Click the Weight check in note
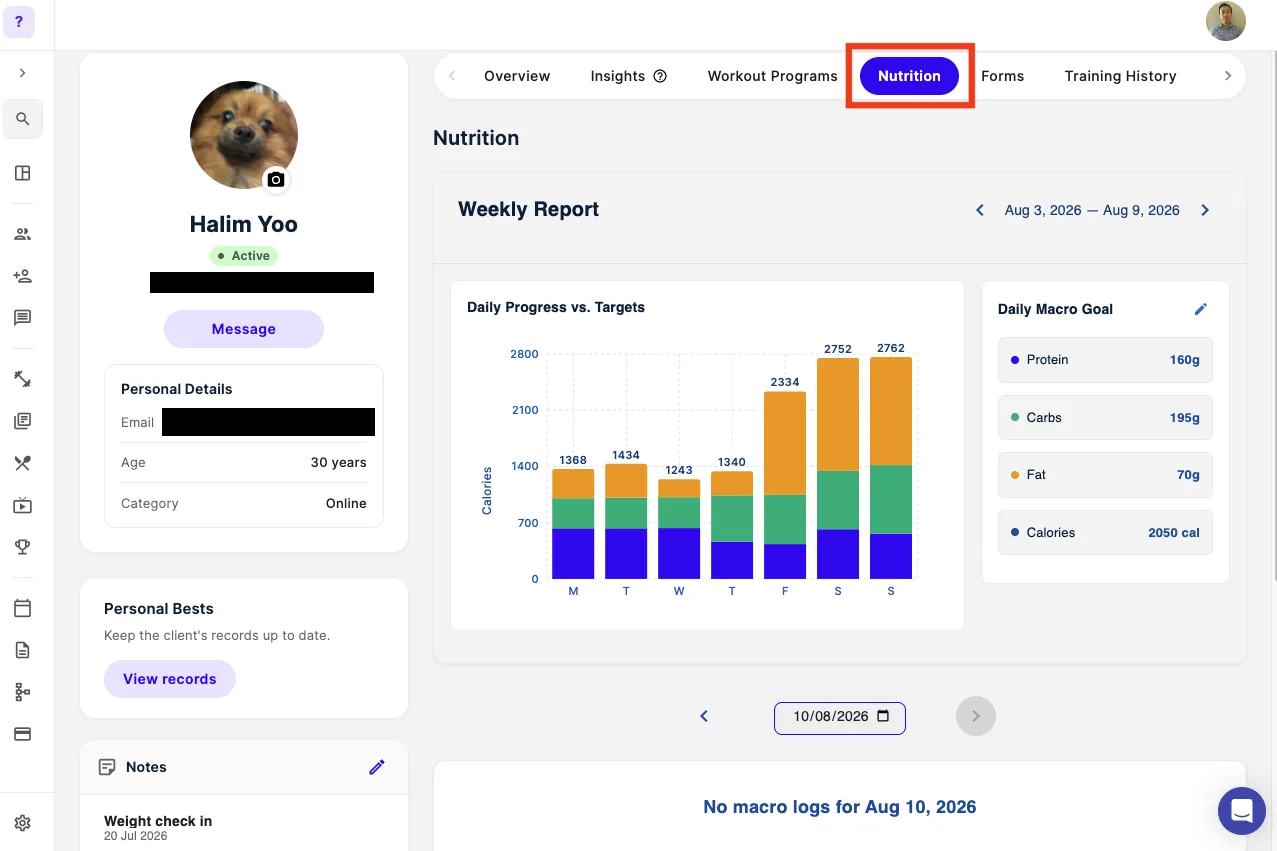This screenshot has height=851, width=1277. point(158,821)
